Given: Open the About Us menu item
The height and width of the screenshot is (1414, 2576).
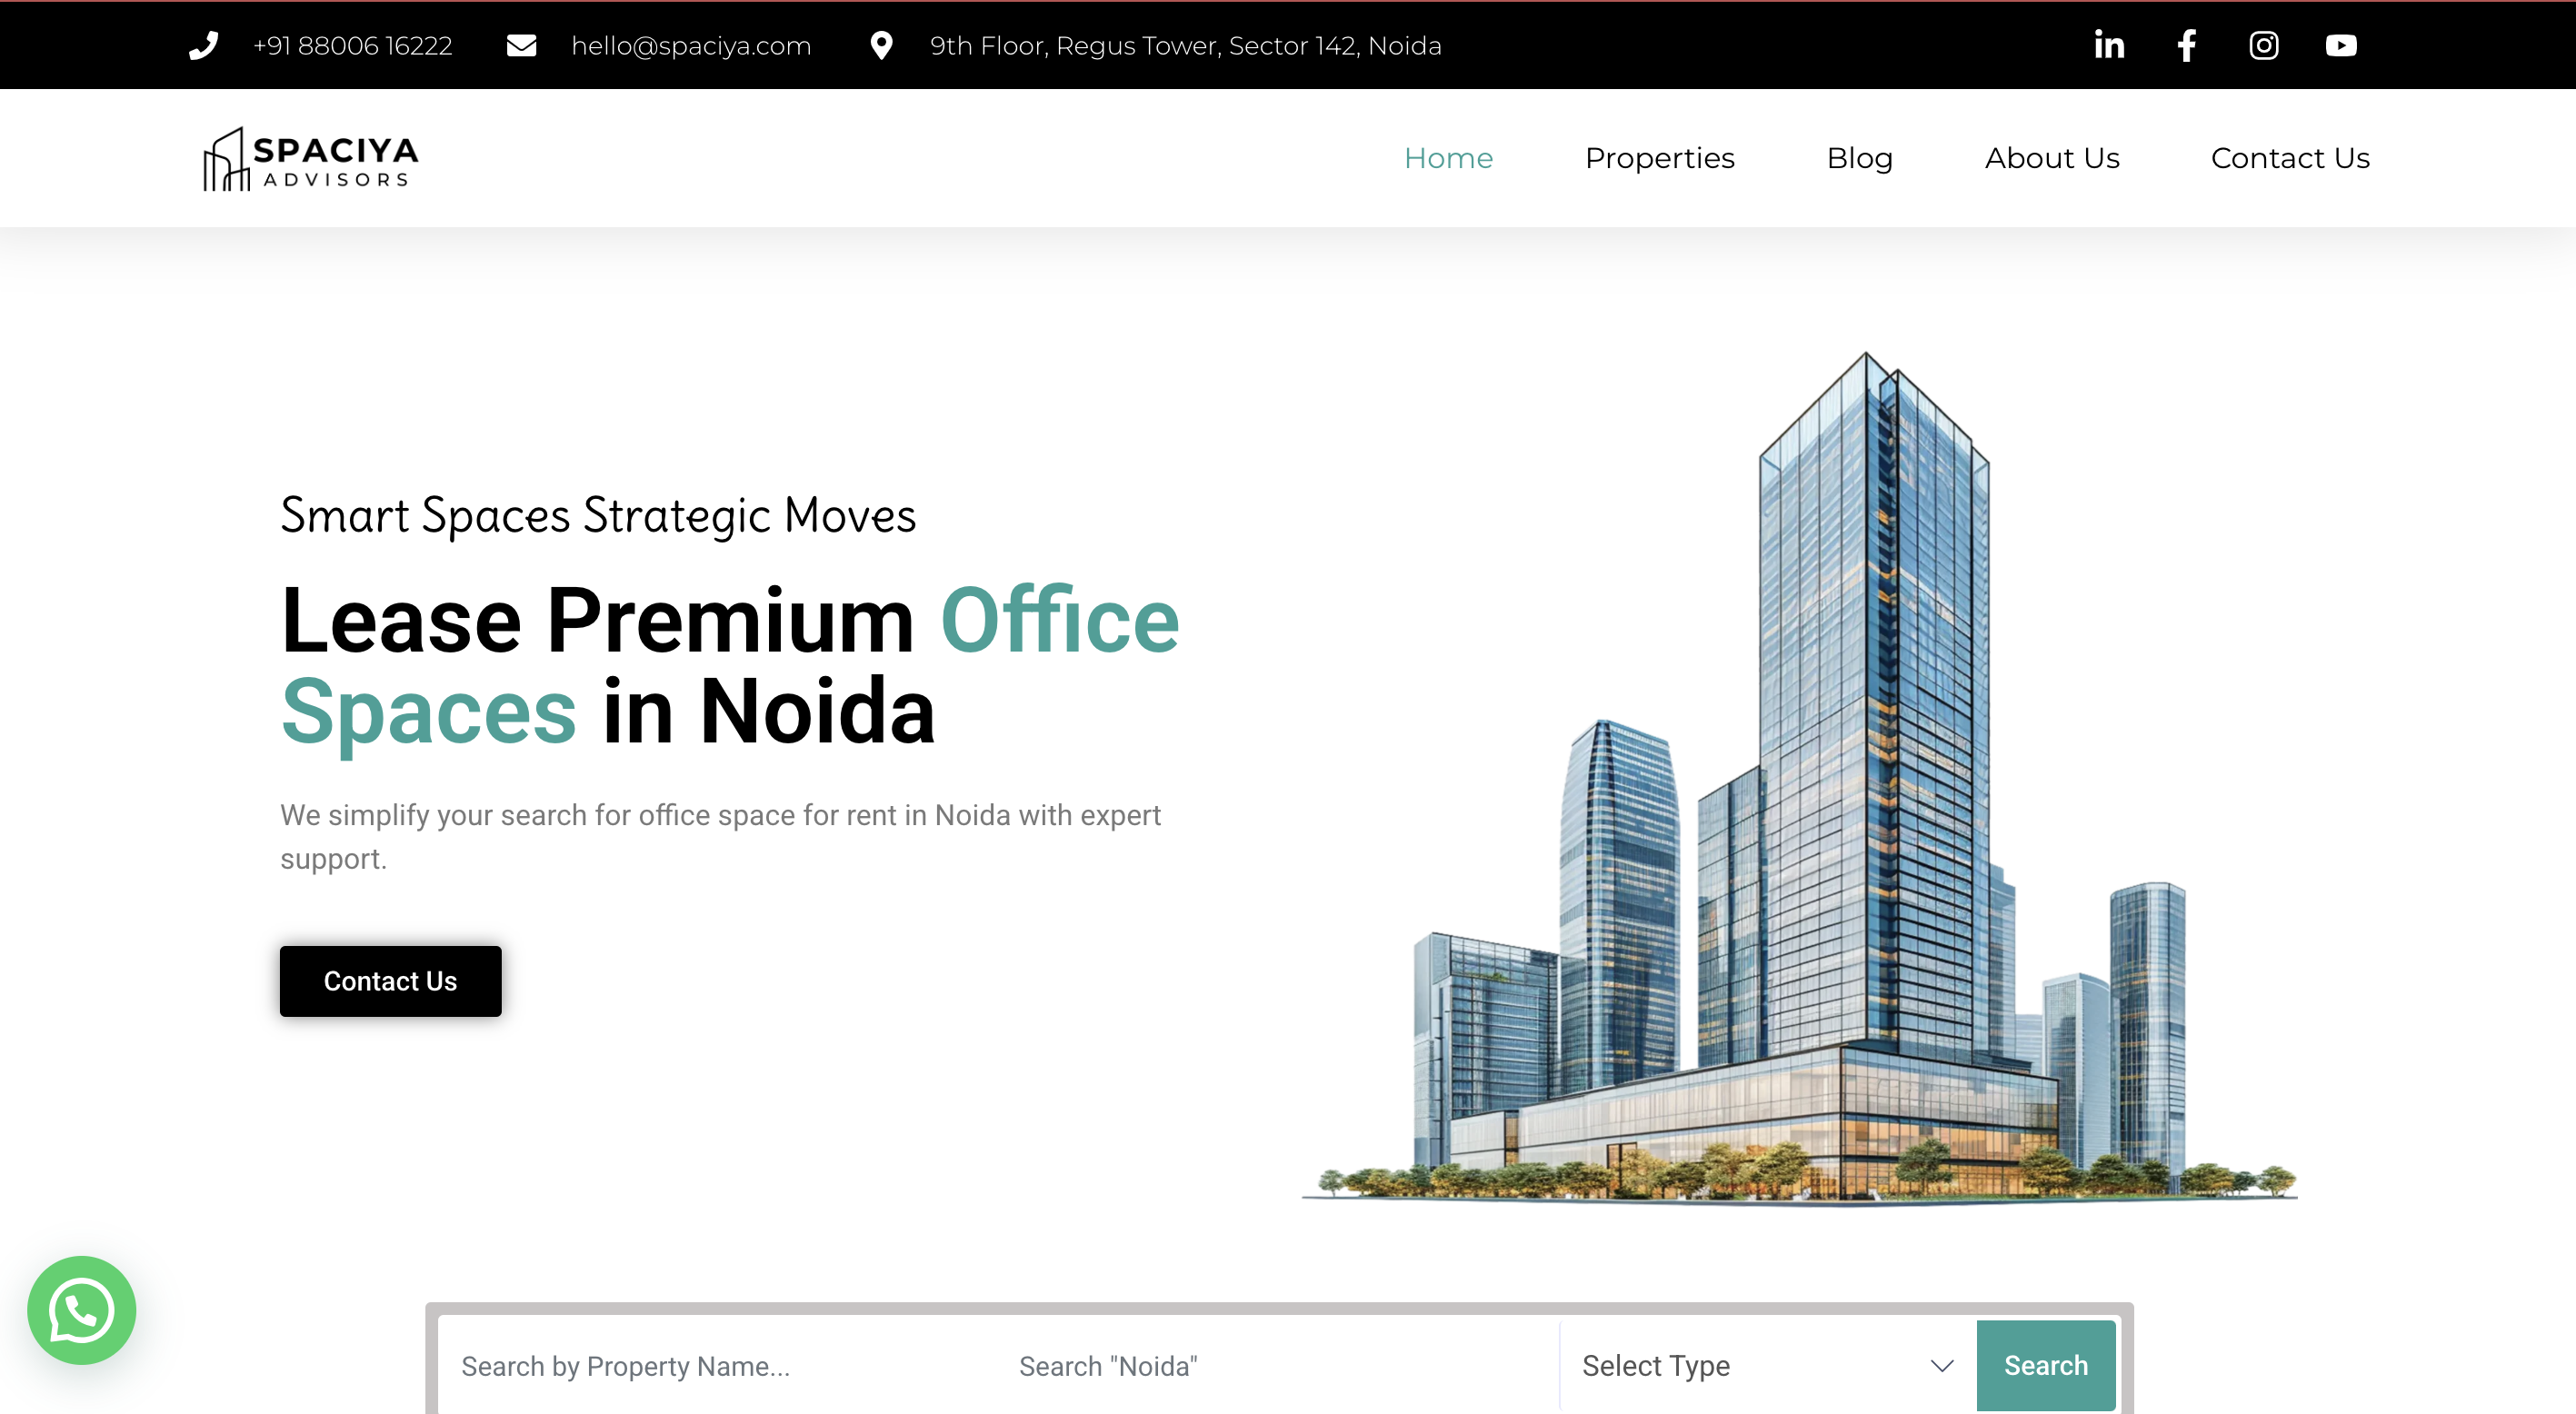Looking at the screenshot, I should (2051, 158).
